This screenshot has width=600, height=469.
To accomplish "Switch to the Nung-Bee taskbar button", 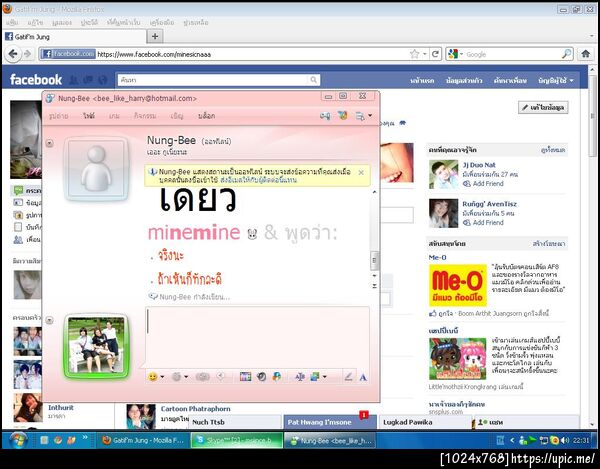I will pos(331,440).
